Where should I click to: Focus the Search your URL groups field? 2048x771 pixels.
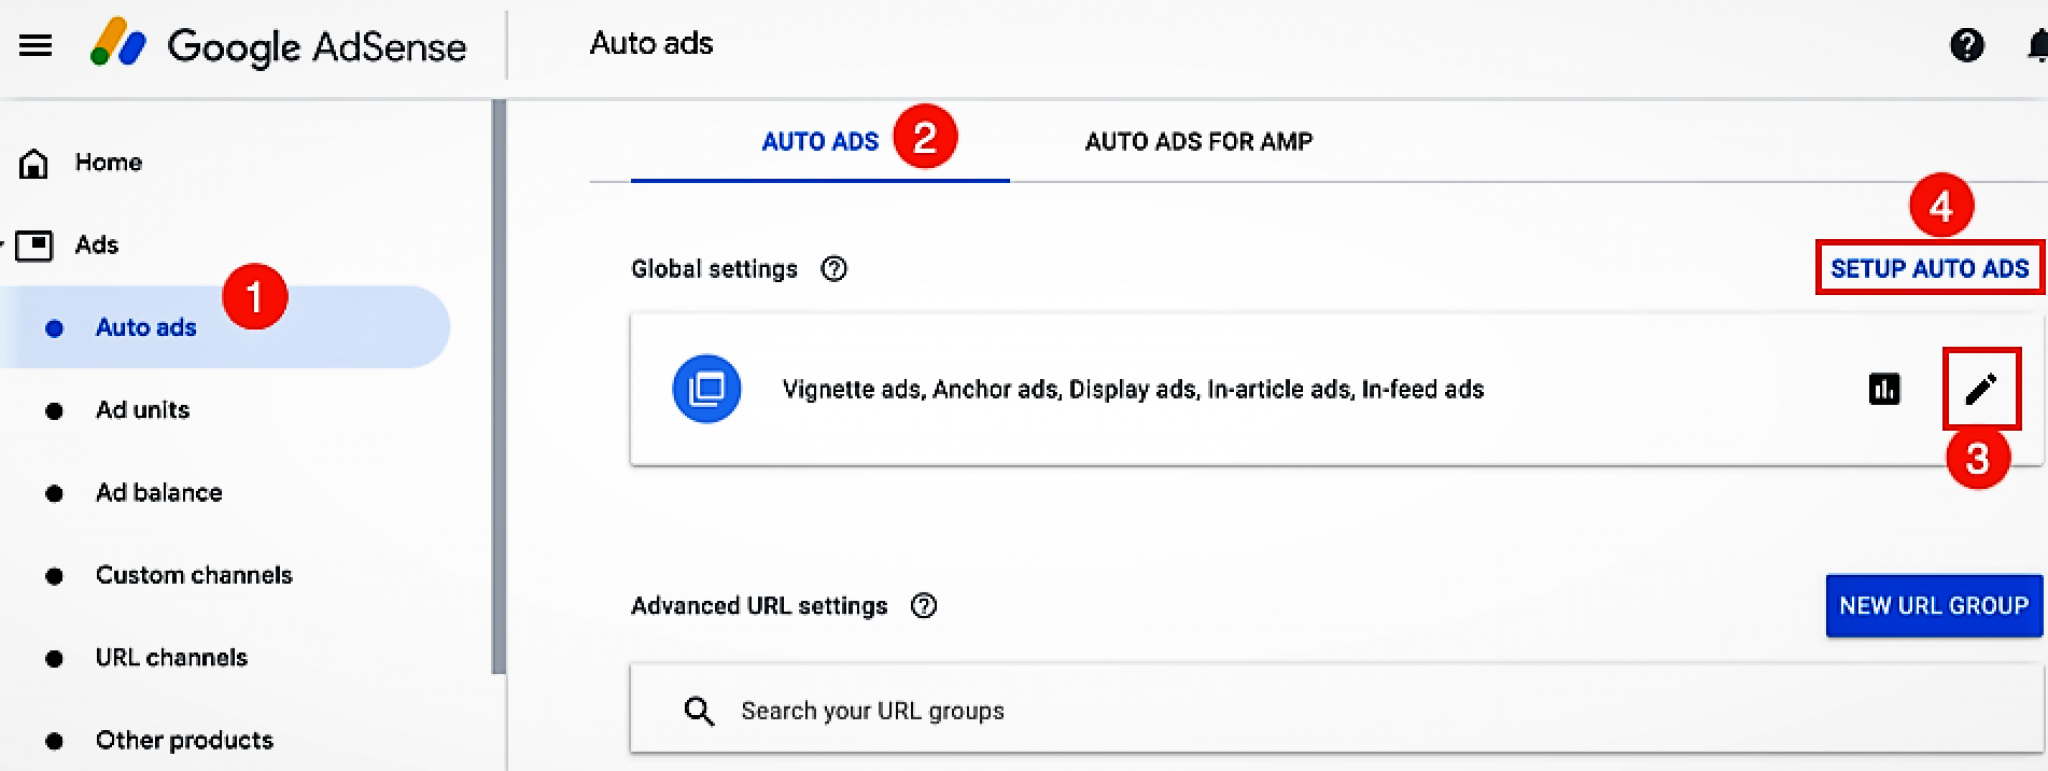[x=1337, y=709]
